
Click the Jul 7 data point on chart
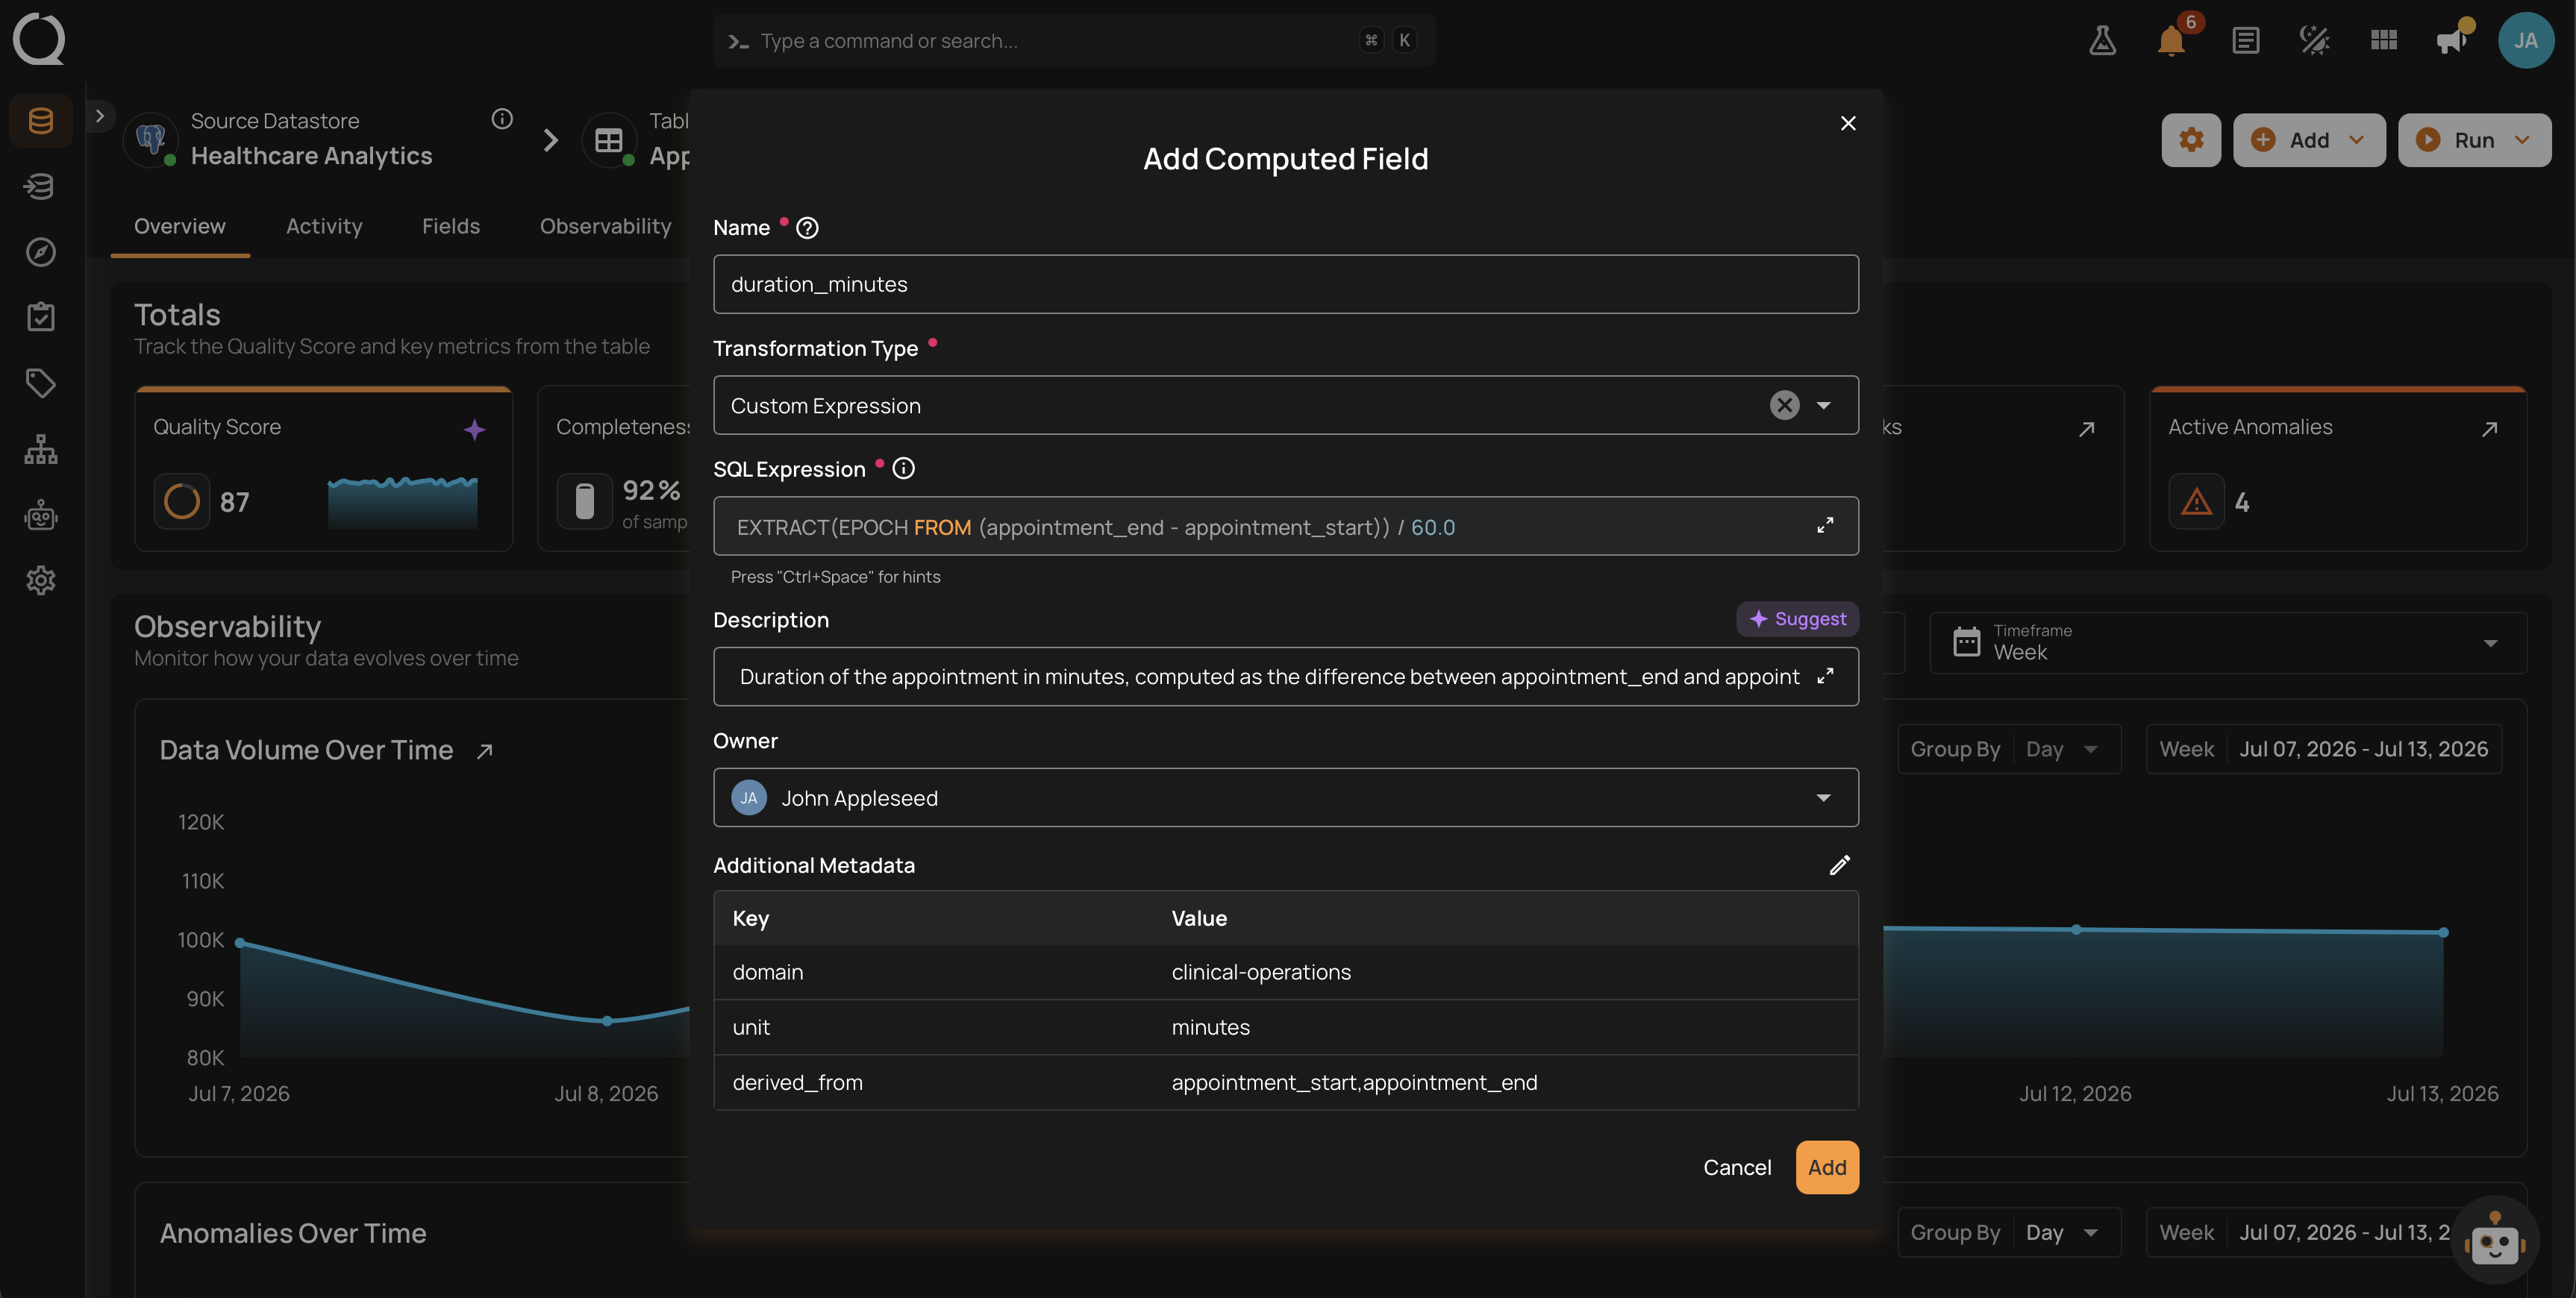click(x=240, y=943)
